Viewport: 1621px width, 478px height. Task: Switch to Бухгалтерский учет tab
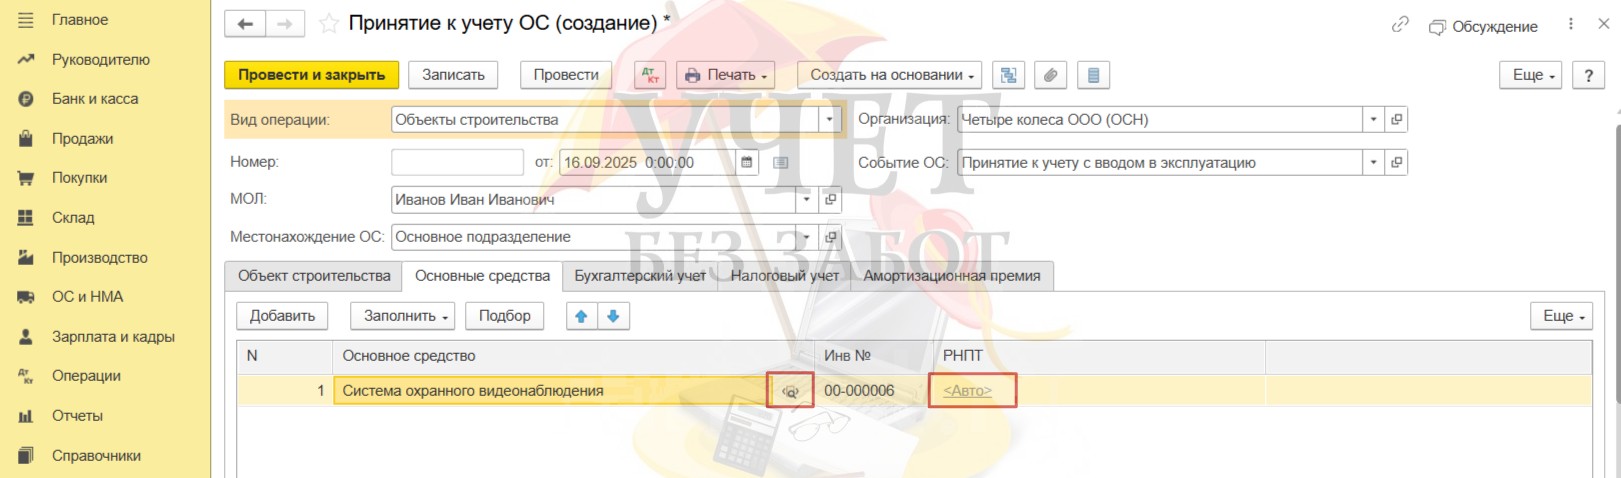coord(640,276)
